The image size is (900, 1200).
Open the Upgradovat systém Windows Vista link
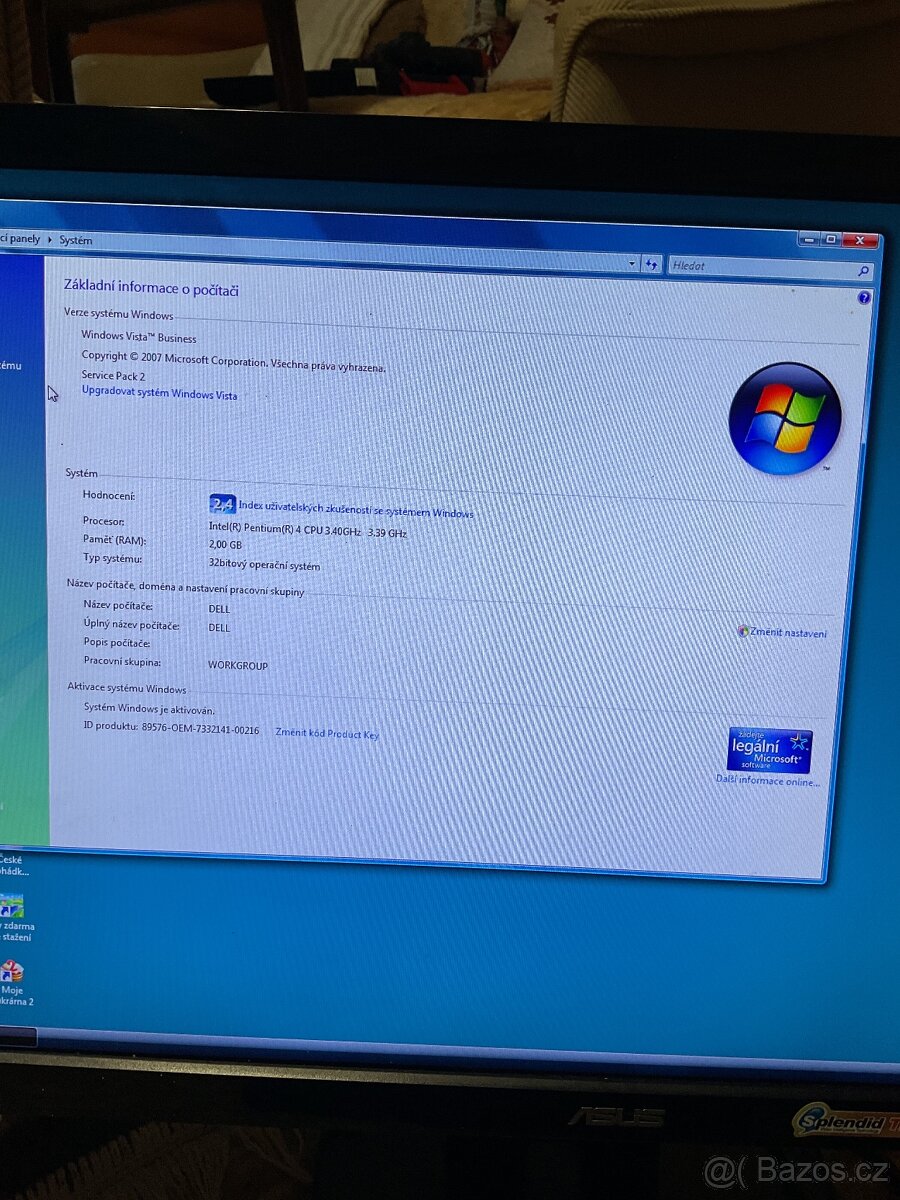coord(159,395)
